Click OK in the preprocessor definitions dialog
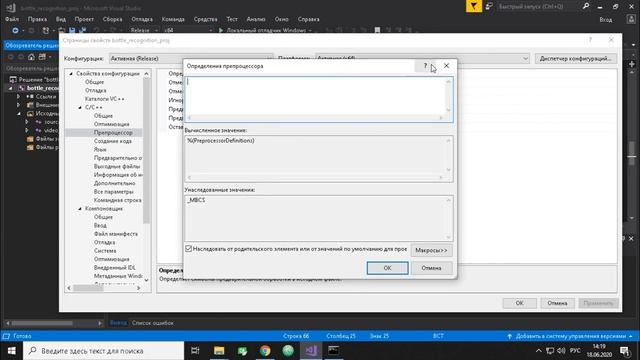This screenshot has height=360, width=640. 387,268
